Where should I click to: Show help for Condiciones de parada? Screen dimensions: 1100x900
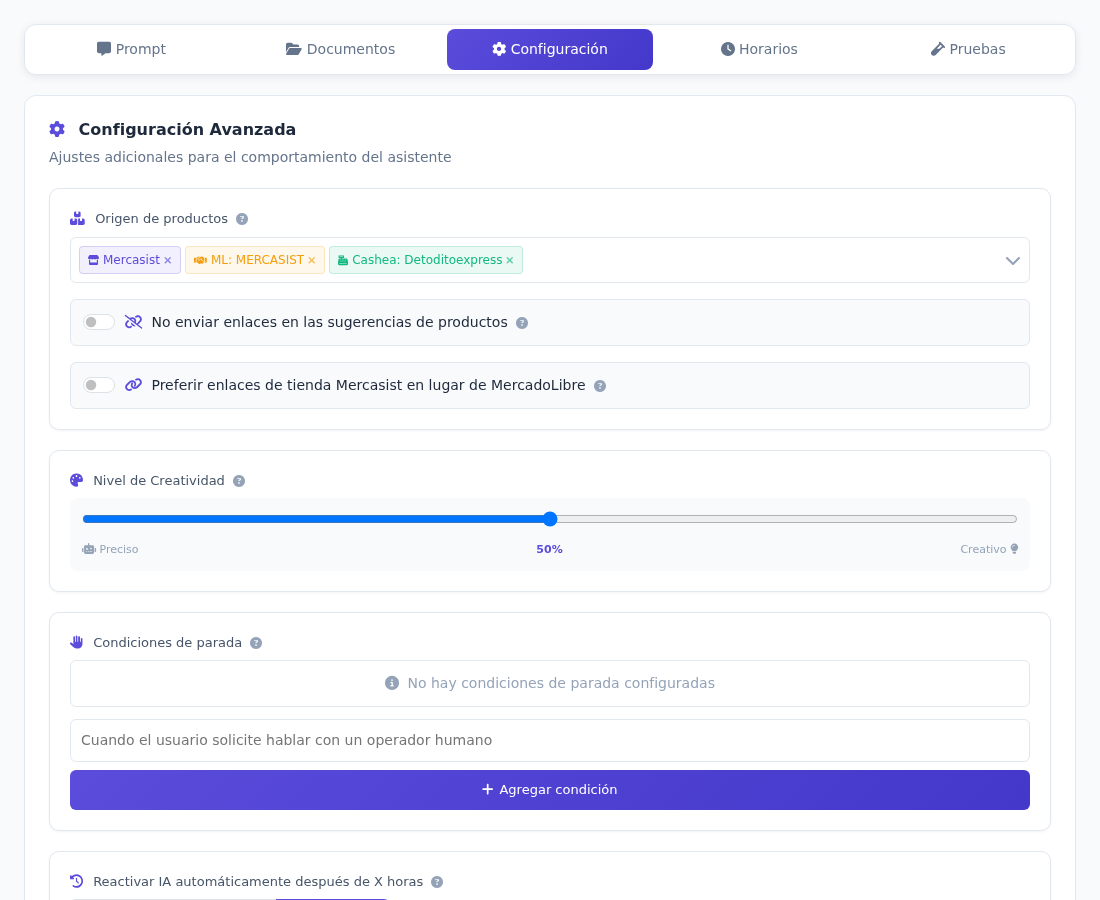[256, 643]
